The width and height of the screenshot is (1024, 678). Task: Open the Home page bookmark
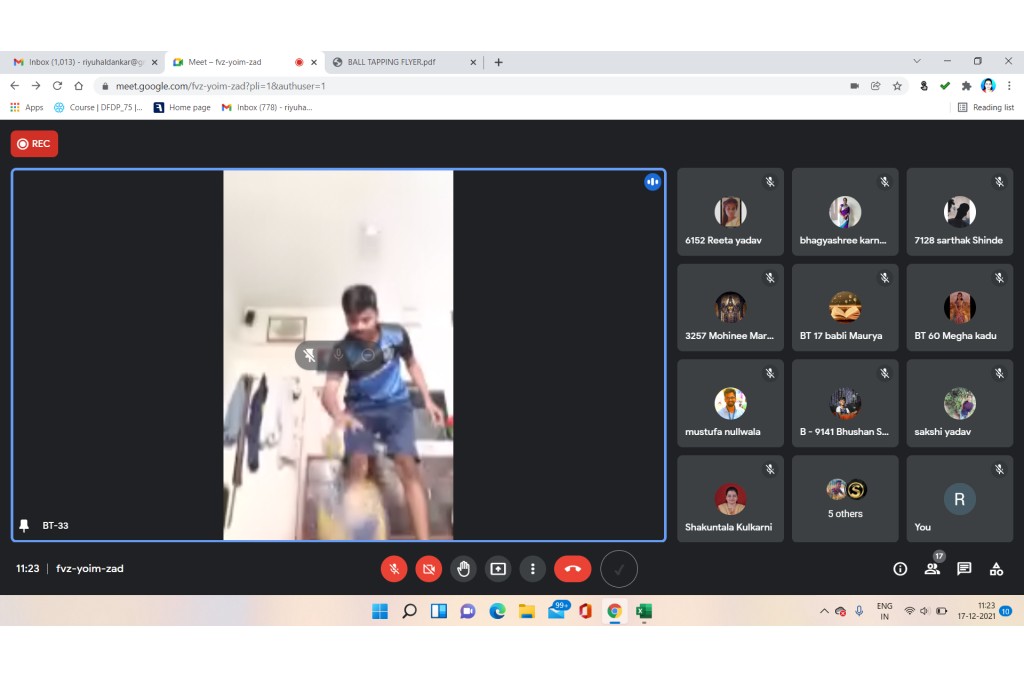(182, 107)
